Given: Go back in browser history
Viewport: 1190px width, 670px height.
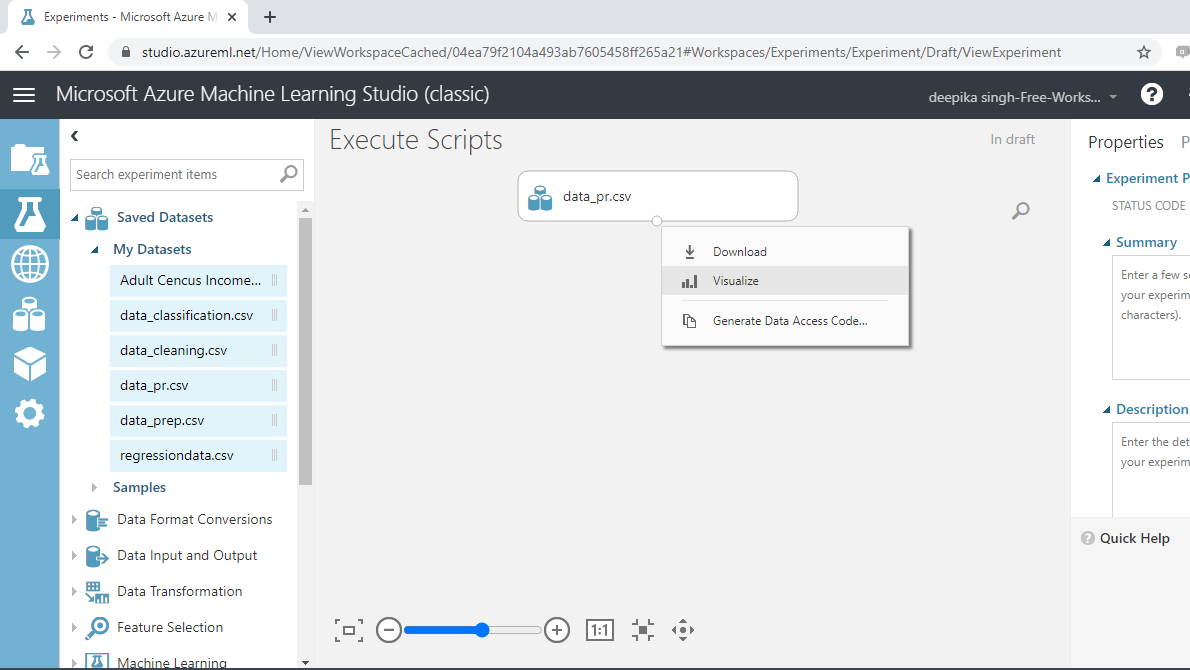Looking at the screenshot, I should pyautogui.click(x=22, y=52).
